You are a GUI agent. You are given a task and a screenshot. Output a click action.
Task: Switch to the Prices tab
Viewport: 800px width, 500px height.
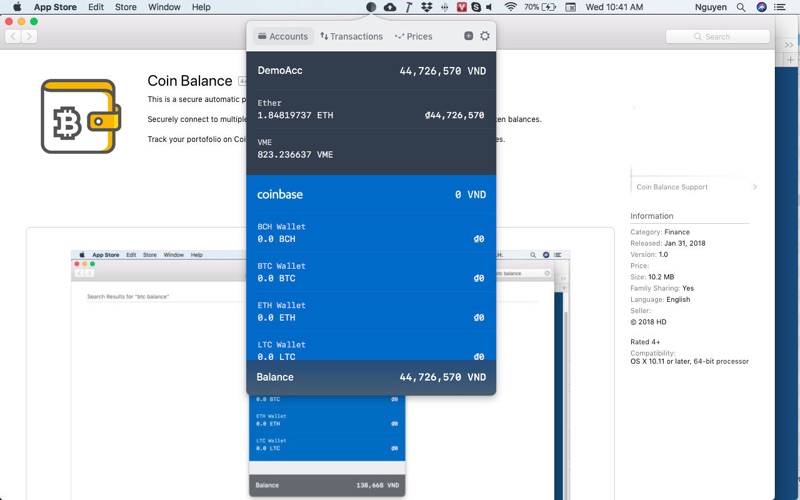coord(414,36)
